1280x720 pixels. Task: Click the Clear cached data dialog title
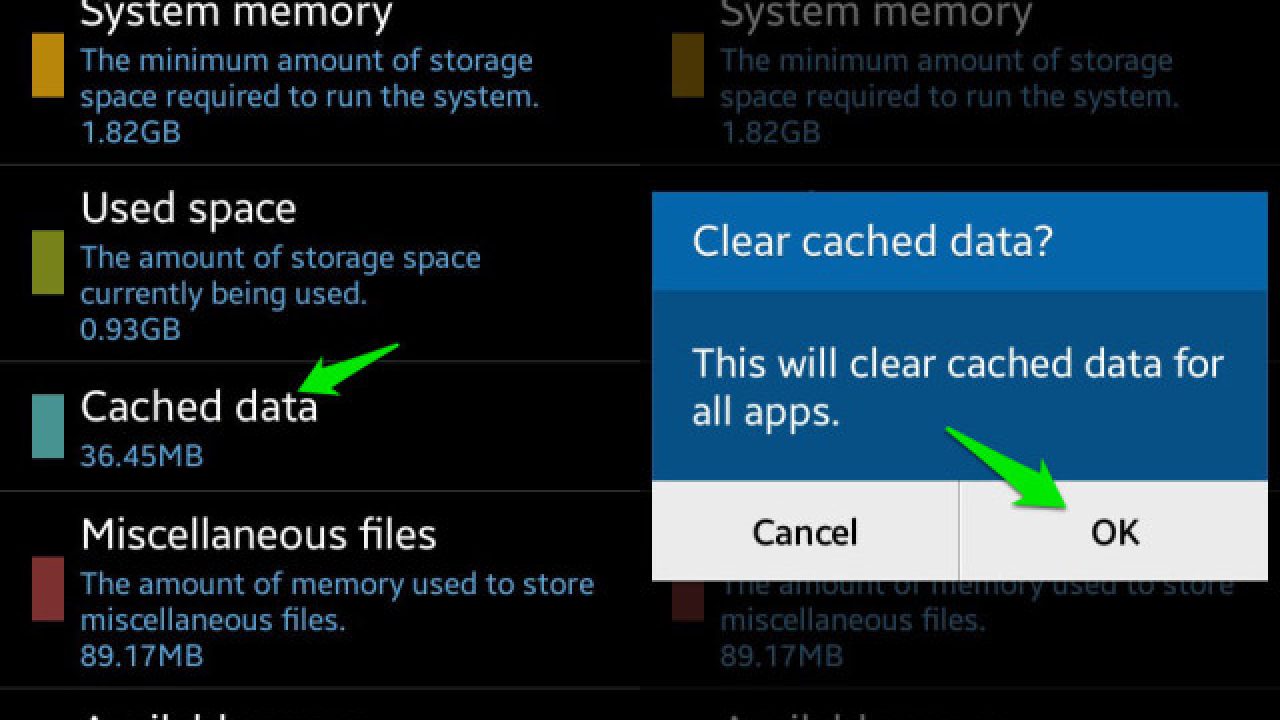tap(848, 241)
